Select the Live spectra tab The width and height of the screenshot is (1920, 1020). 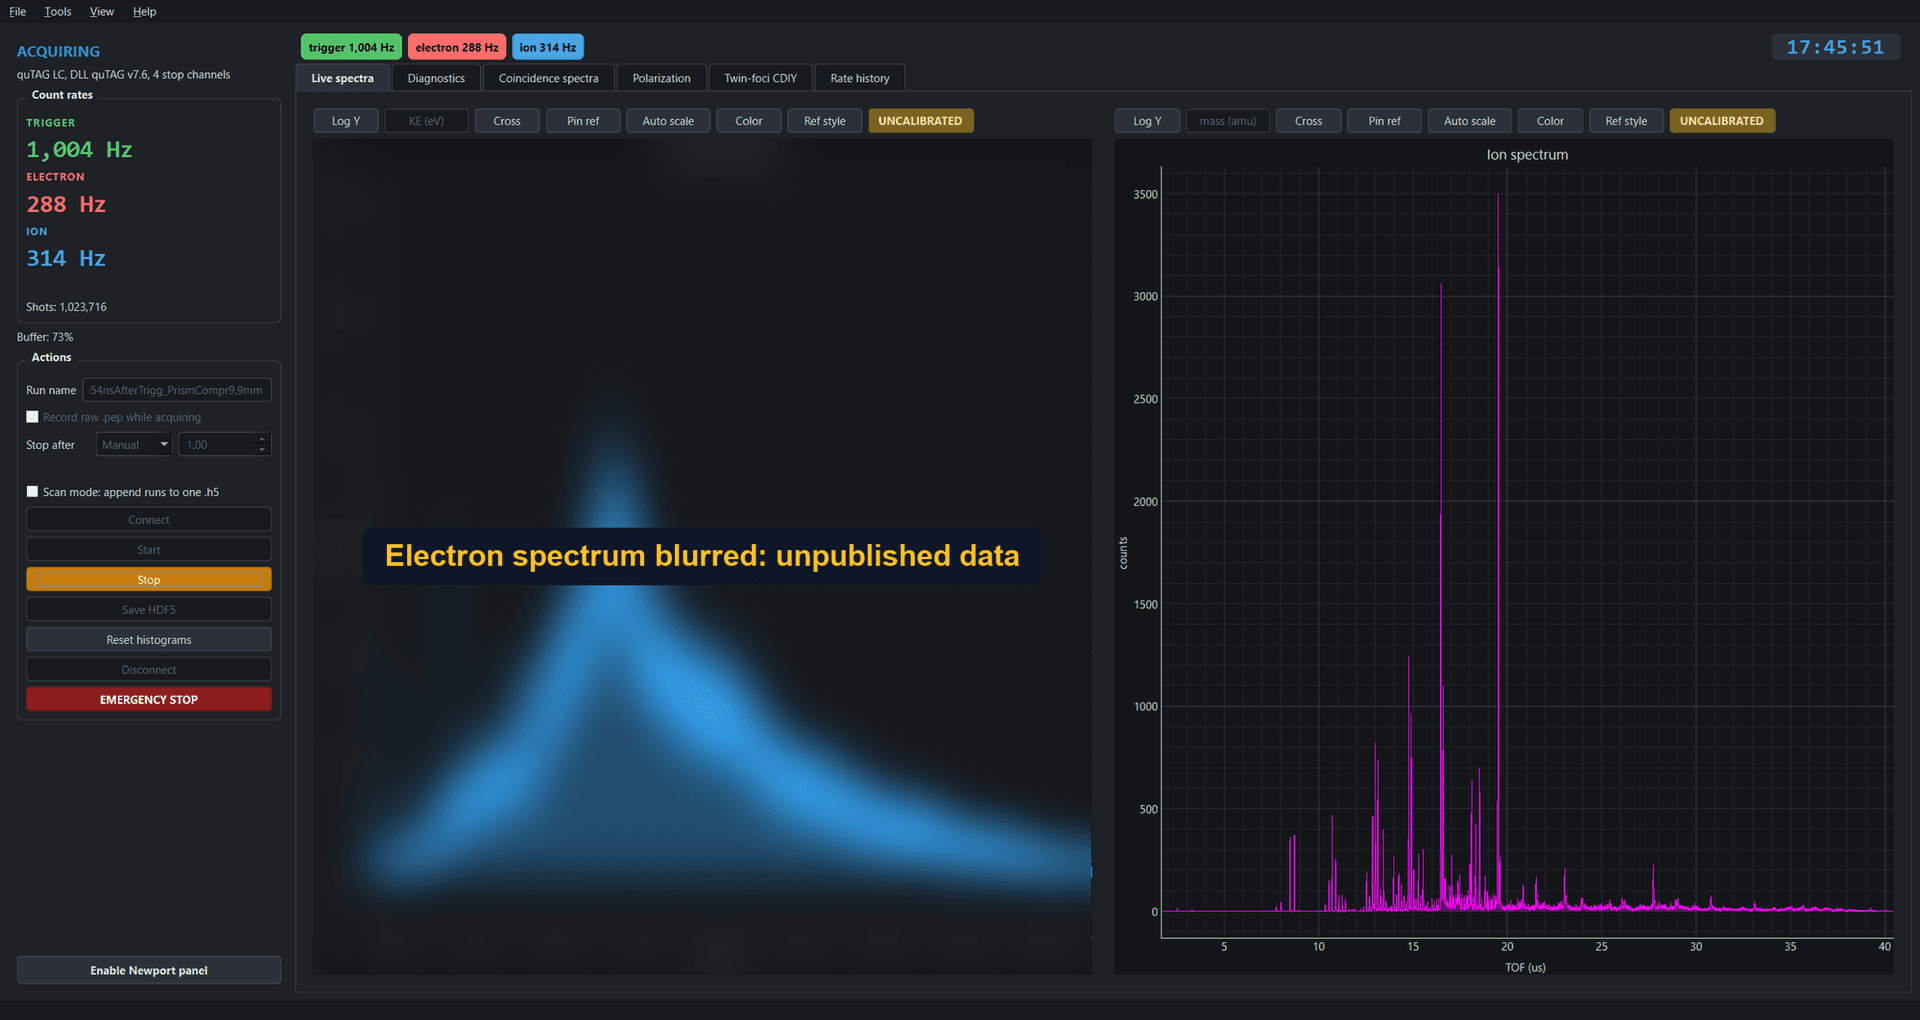click(x=342, y=78)
